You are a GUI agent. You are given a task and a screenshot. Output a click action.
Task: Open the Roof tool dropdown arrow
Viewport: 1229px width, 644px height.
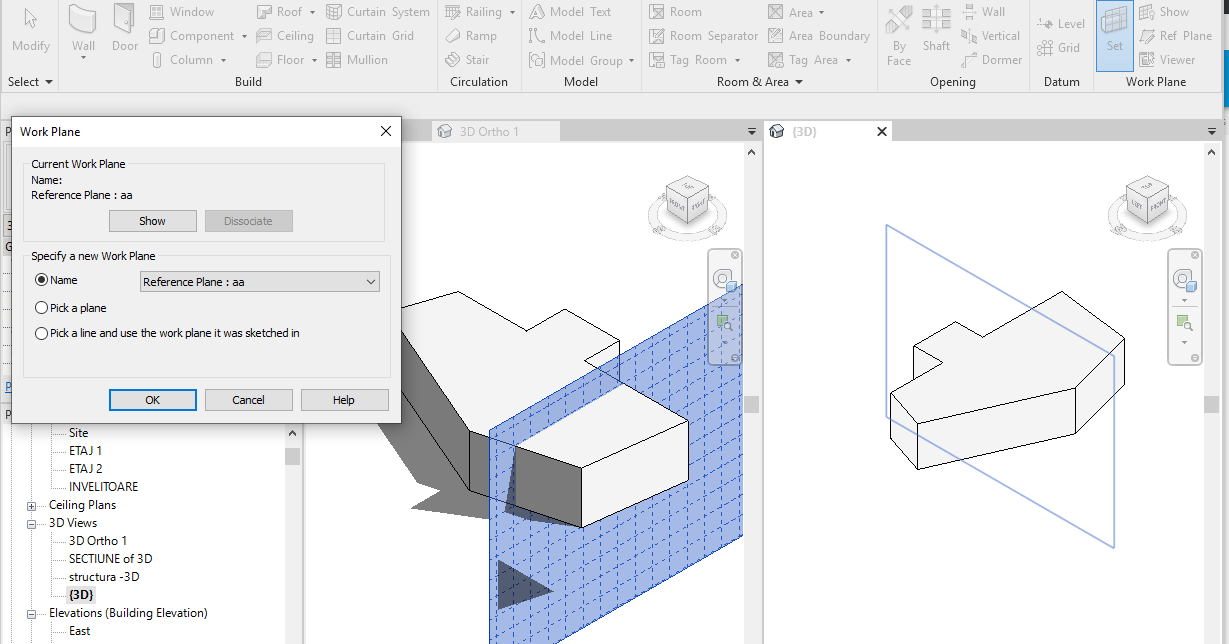click(x=310, y=11)
